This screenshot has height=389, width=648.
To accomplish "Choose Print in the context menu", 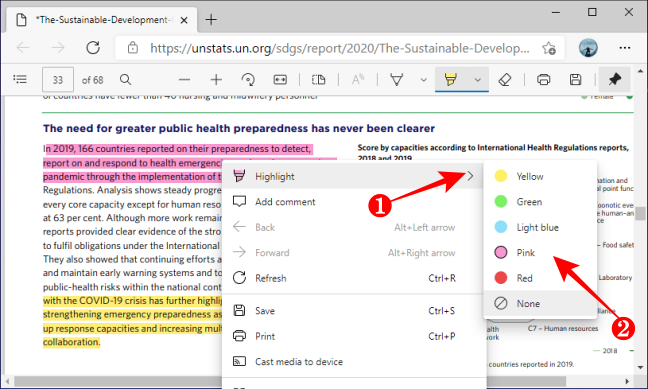I will coord(353,336).
